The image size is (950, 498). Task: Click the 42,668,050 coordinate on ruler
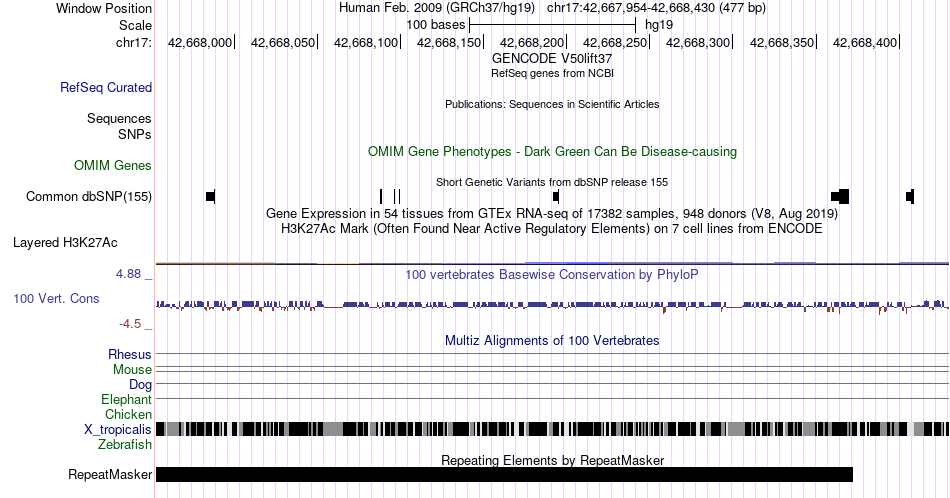tap(283, 42)
